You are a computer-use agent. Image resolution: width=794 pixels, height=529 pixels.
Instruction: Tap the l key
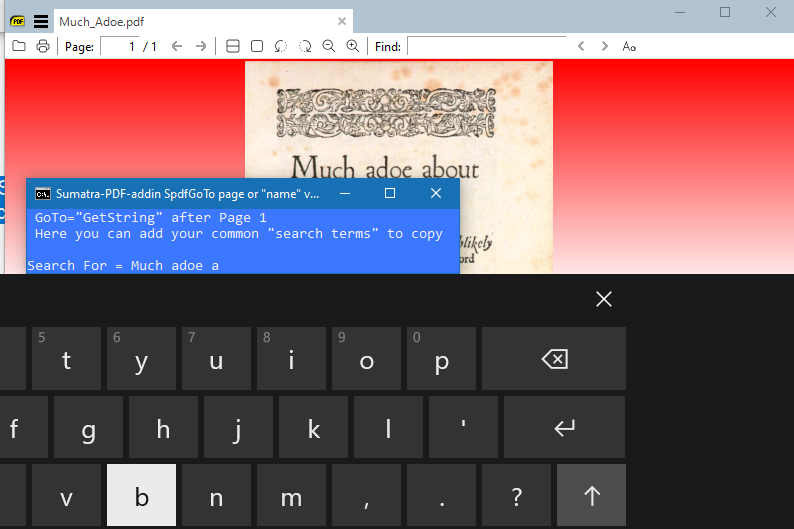[x=388, y=428]
